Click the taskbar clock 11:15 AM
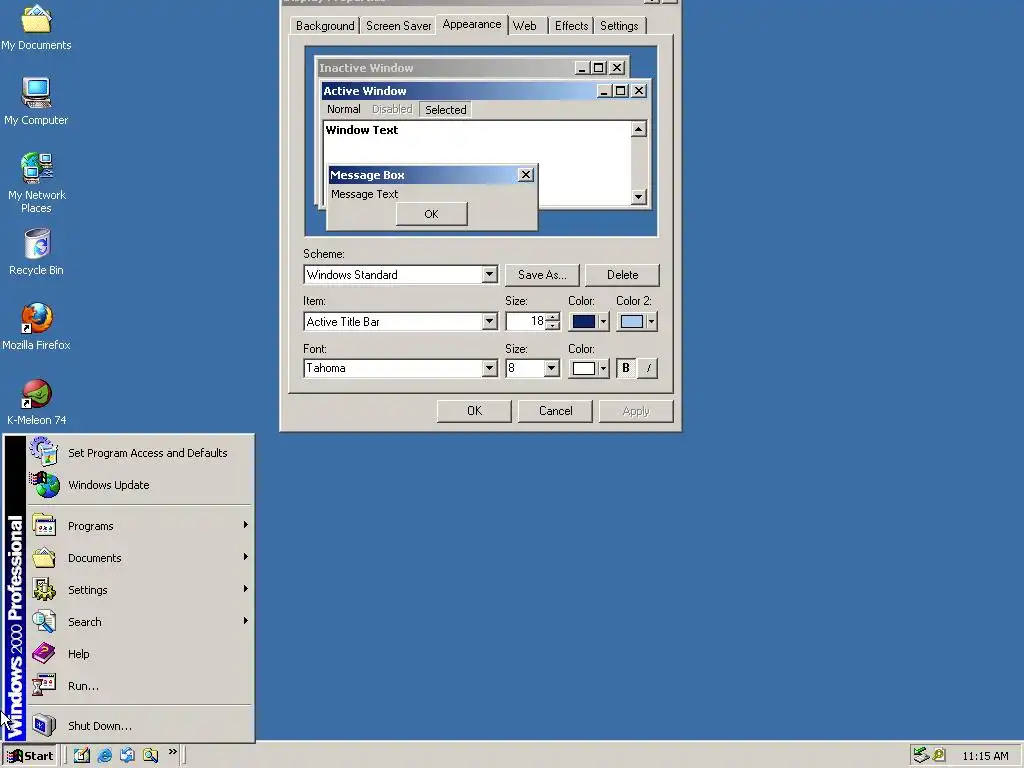 tap(985, 756)
